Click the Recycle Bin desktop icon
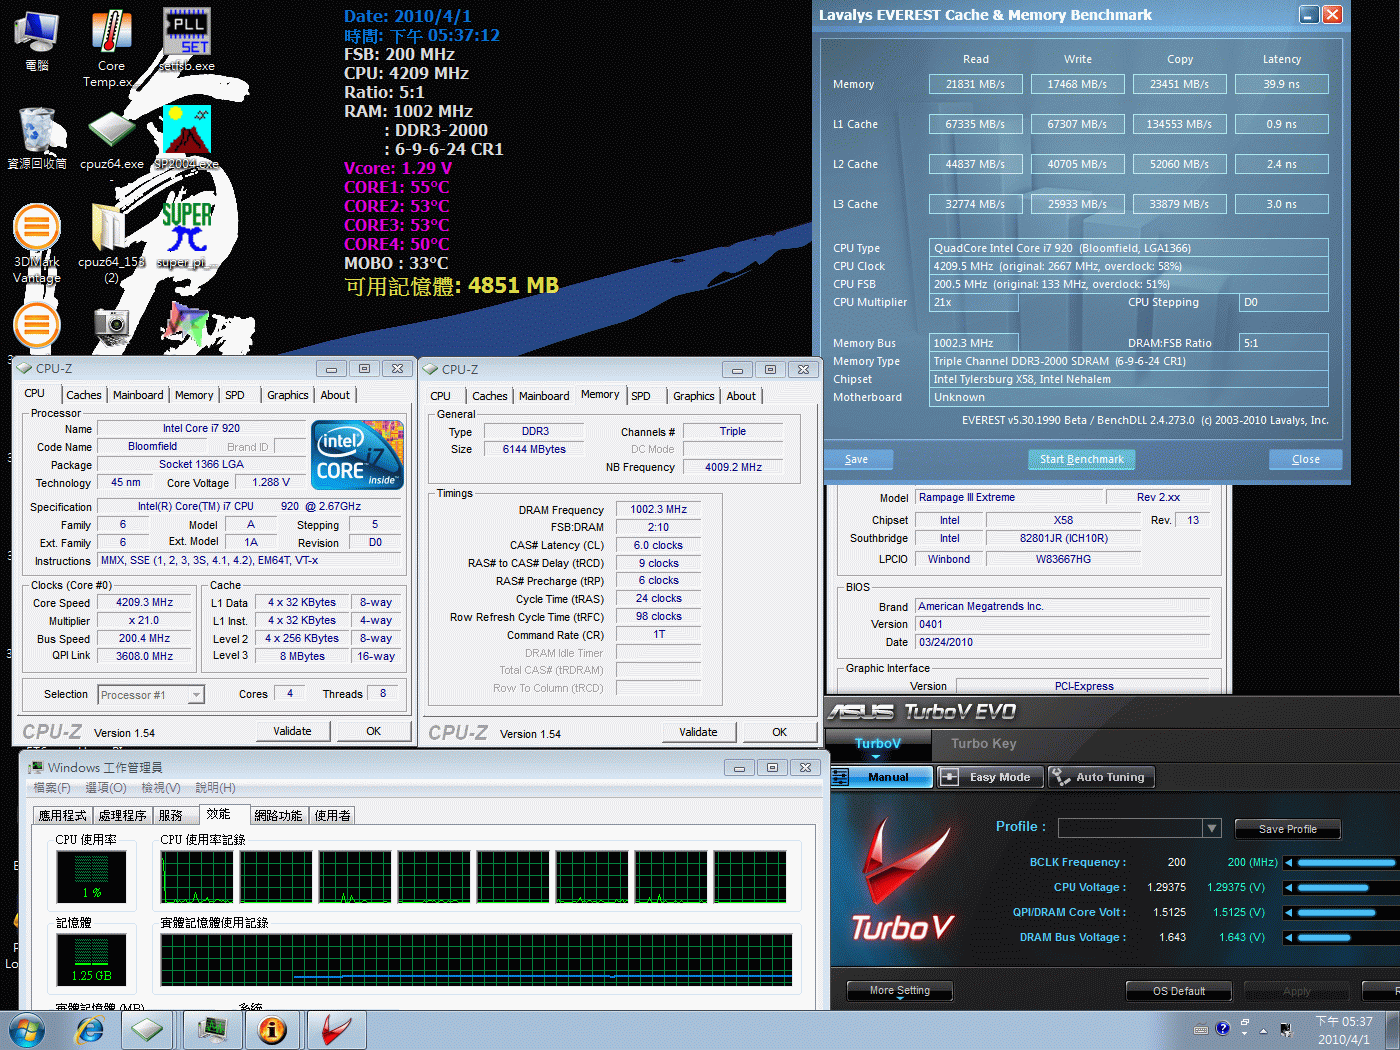Screen dimensions: 1400x1050 pos(37,132)
